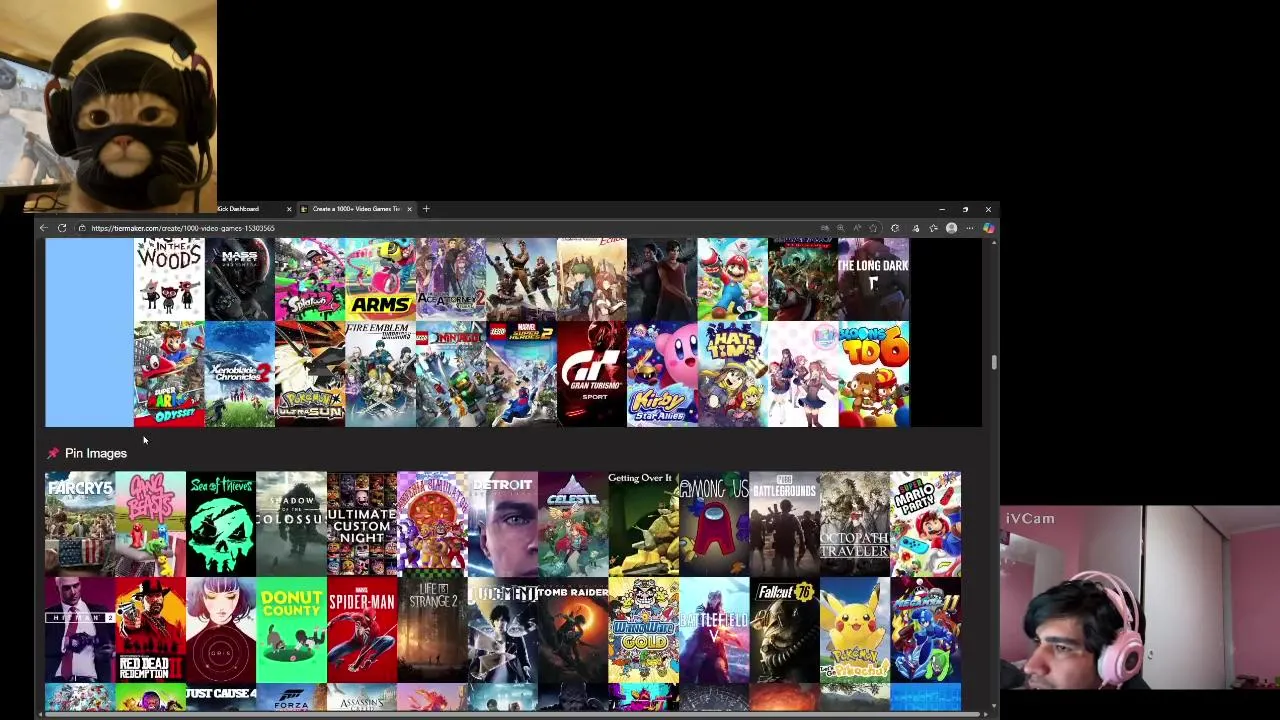This screenshot has height=720, width=1280.
Task: Pick the Octopath Traveler image
Action: (x=855, y=524)
